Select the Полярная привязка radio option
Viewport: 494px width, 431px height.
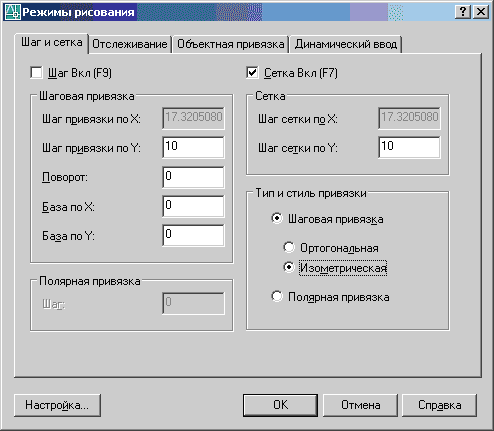[x=277, y=297]
